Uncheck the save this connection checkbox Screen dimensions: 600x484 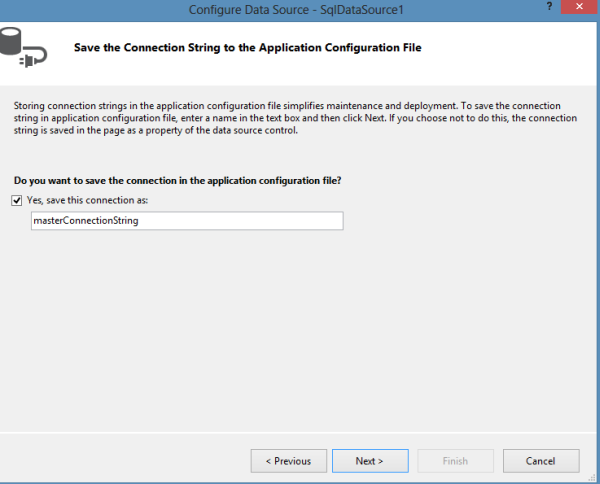(x=17, y=200)
